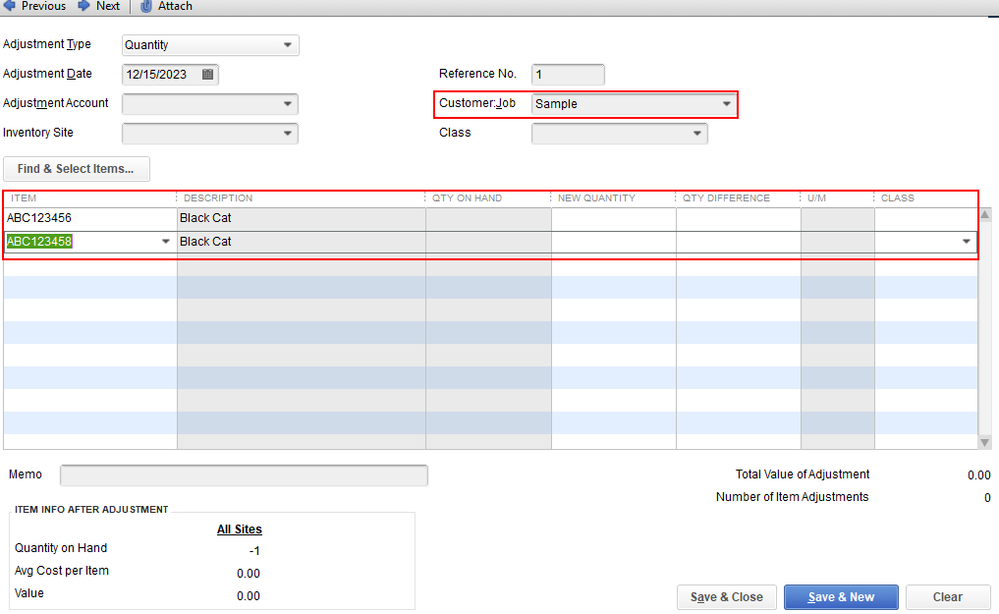
Task: Click the Clear button
Action: [947, 597]
